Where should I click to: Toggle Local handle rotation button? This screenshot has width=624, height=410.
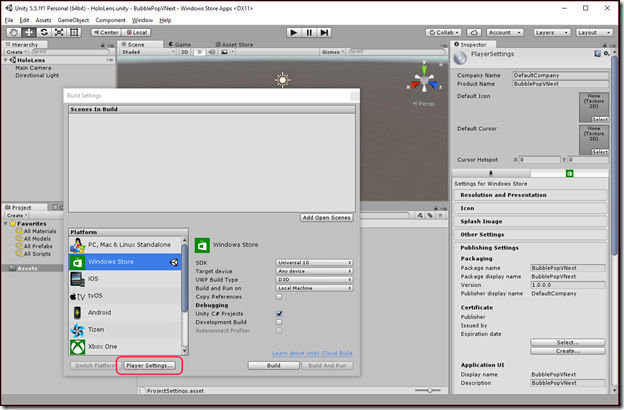[136, 33]
